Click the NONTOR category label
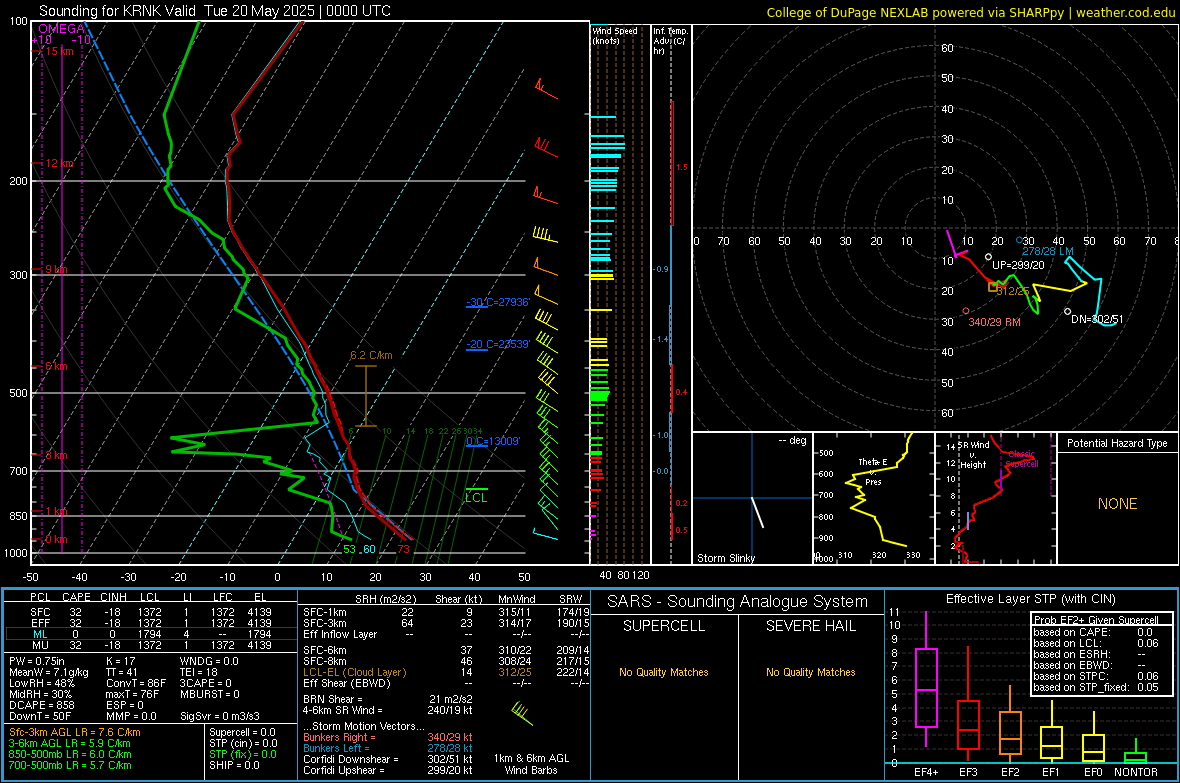1180x783 pixels. (1136, 772)
